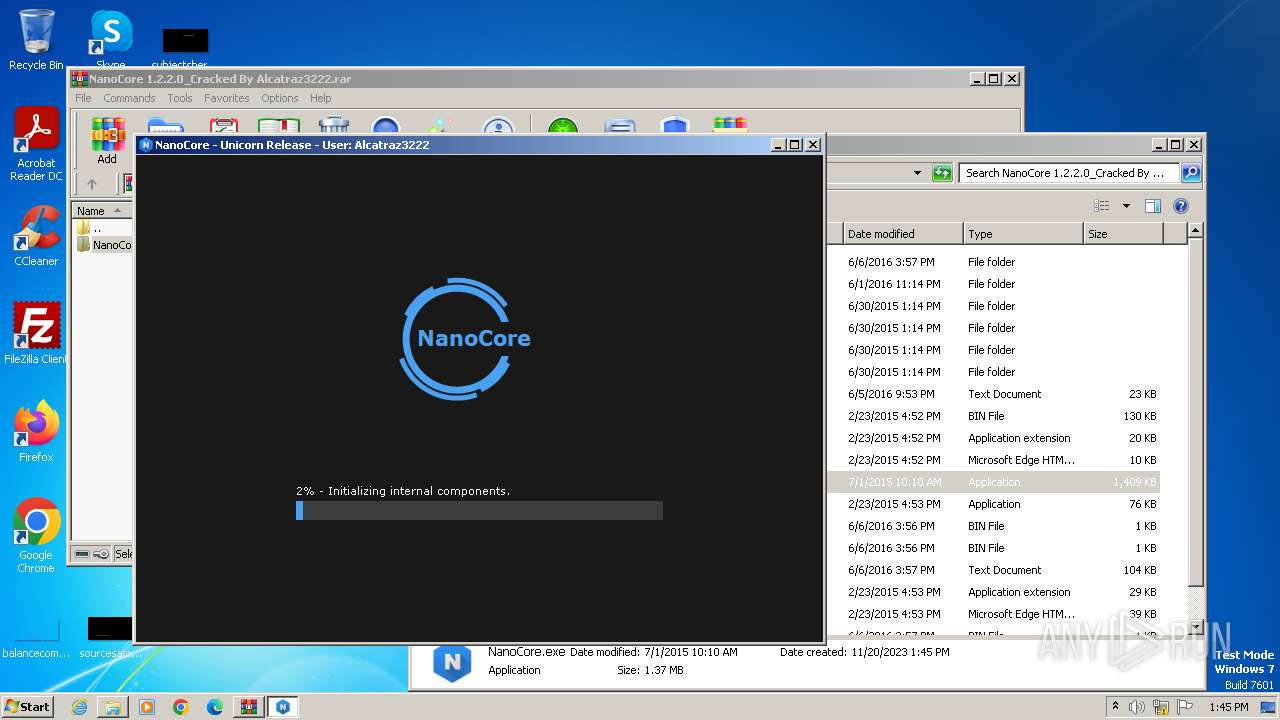
Task: Show hidden tray icons arrow
Action: point(1115,707)
